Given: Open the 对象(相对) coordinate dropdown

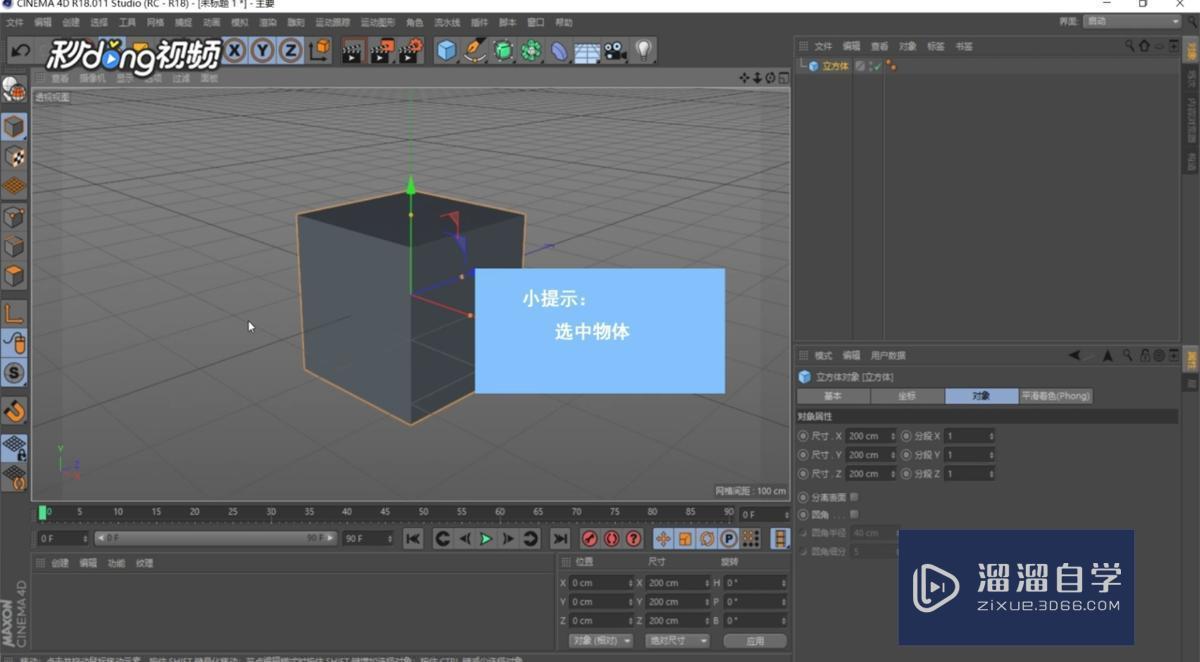Looking at the screenshot, I should tap(600, 640).
